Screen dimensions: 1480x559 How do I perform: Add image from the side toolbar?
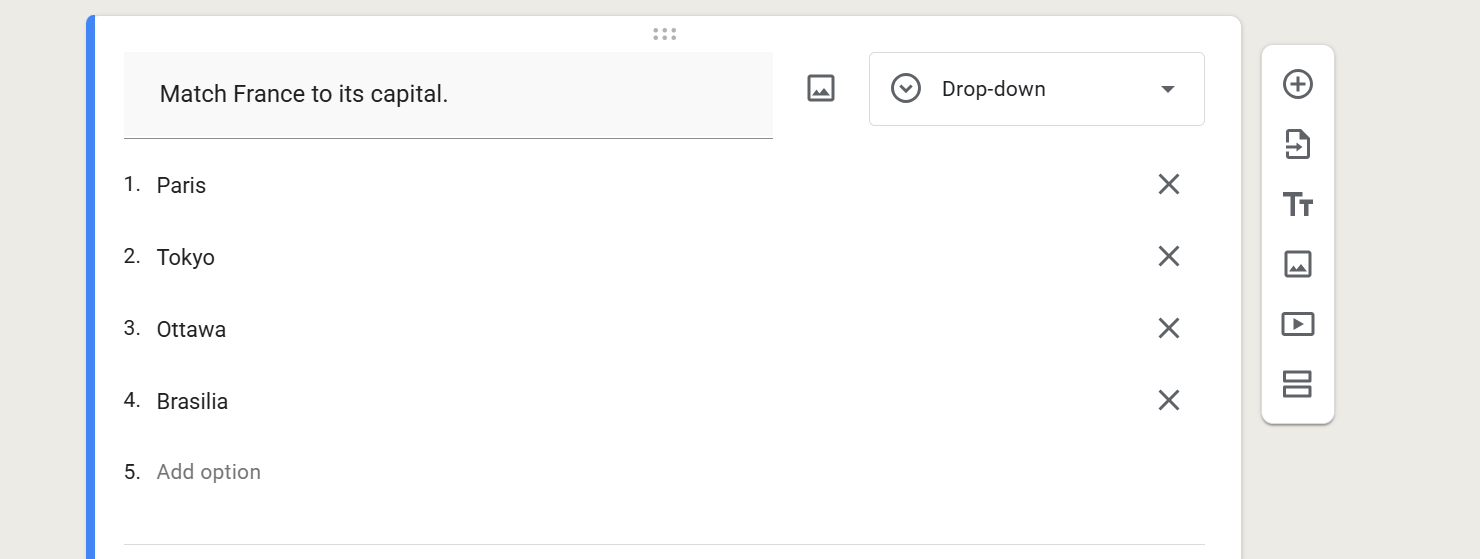pos(1297,264)
